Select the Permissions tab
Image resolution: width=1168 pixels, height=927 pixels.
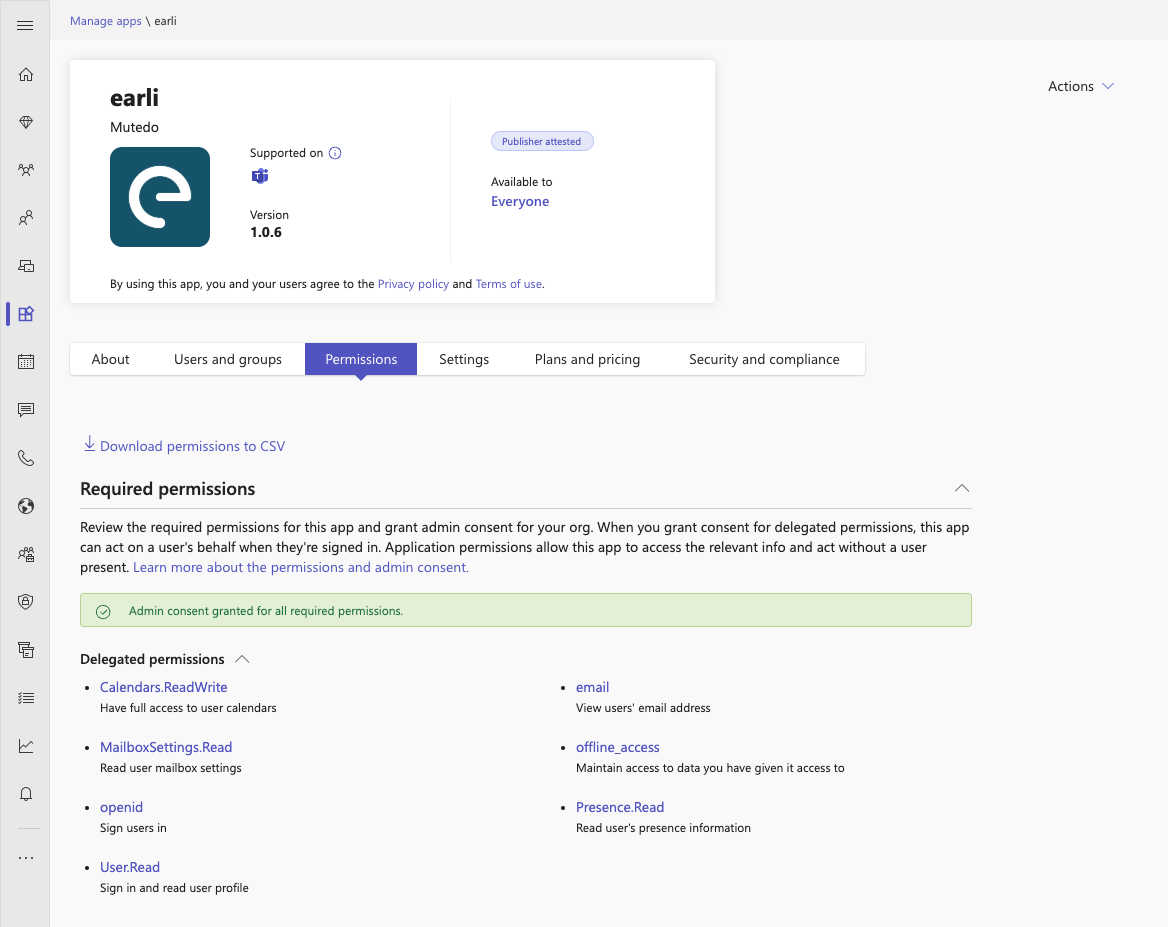361,359
